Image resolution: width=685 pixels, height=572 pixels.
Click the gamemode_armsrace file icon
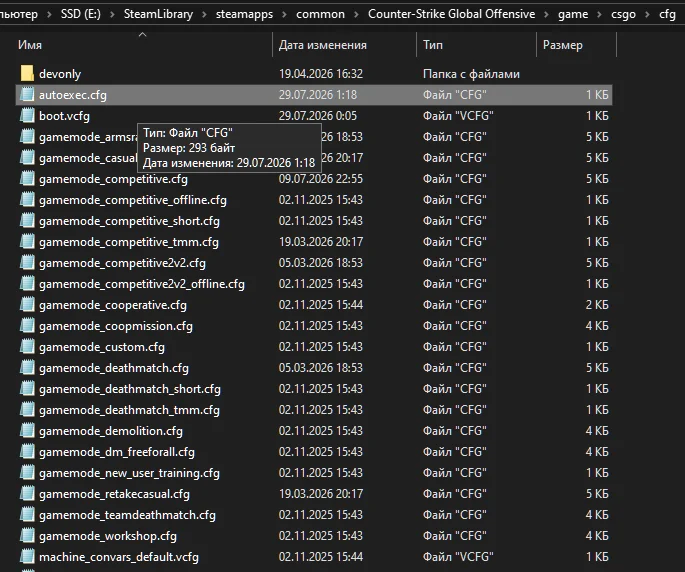tap(27, 136)
